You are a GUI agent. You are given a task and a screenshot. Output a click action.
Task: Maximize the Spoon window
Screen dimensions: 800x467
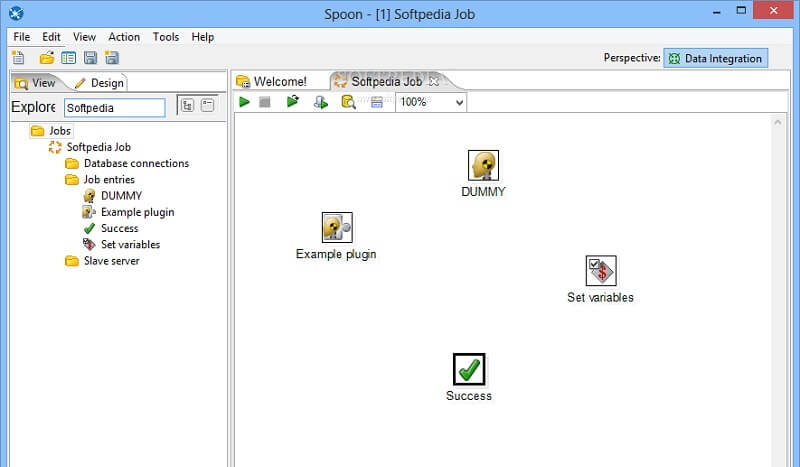coord(741,10)
